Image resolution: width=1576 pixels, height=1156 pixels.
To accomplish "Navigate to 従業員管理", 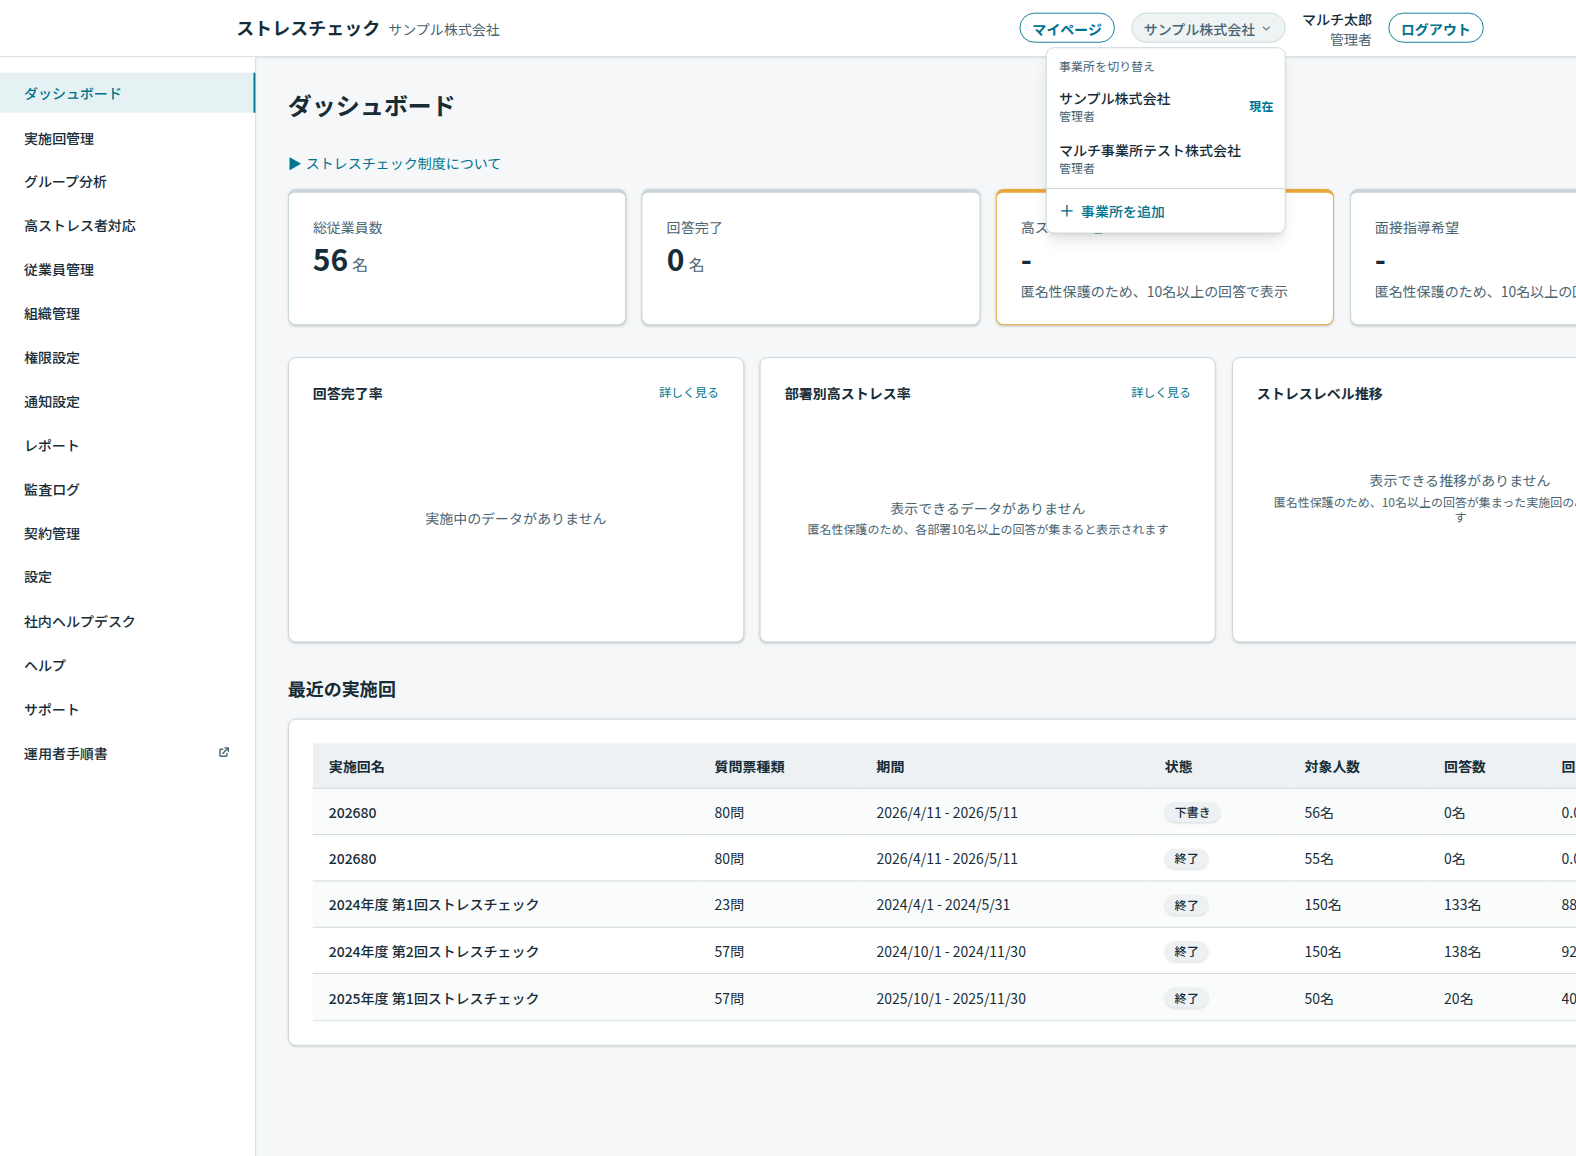I will (127, 270).
